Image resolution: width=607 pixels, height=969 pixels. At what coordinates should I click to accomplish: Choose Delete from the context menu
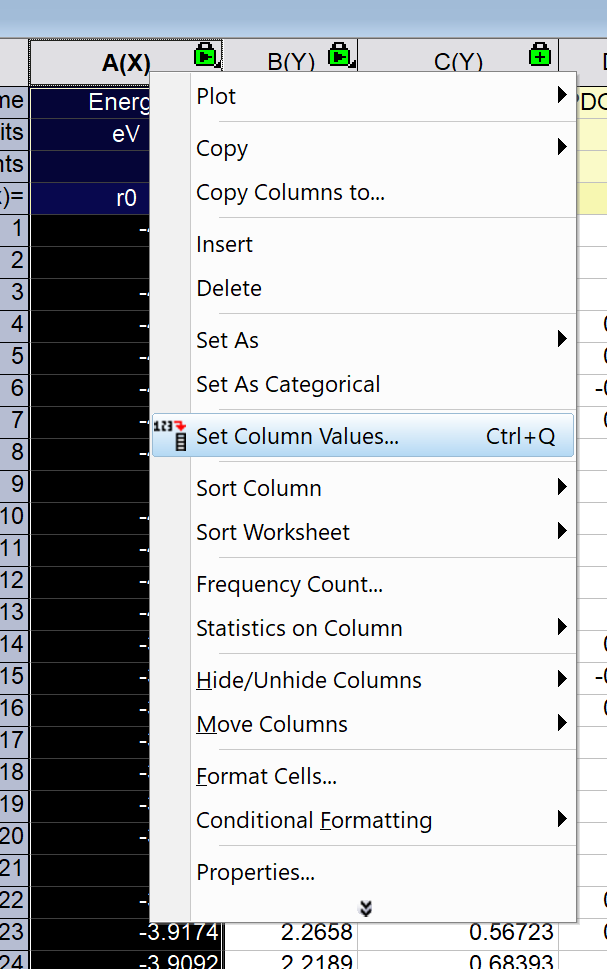tap(229, 288)
